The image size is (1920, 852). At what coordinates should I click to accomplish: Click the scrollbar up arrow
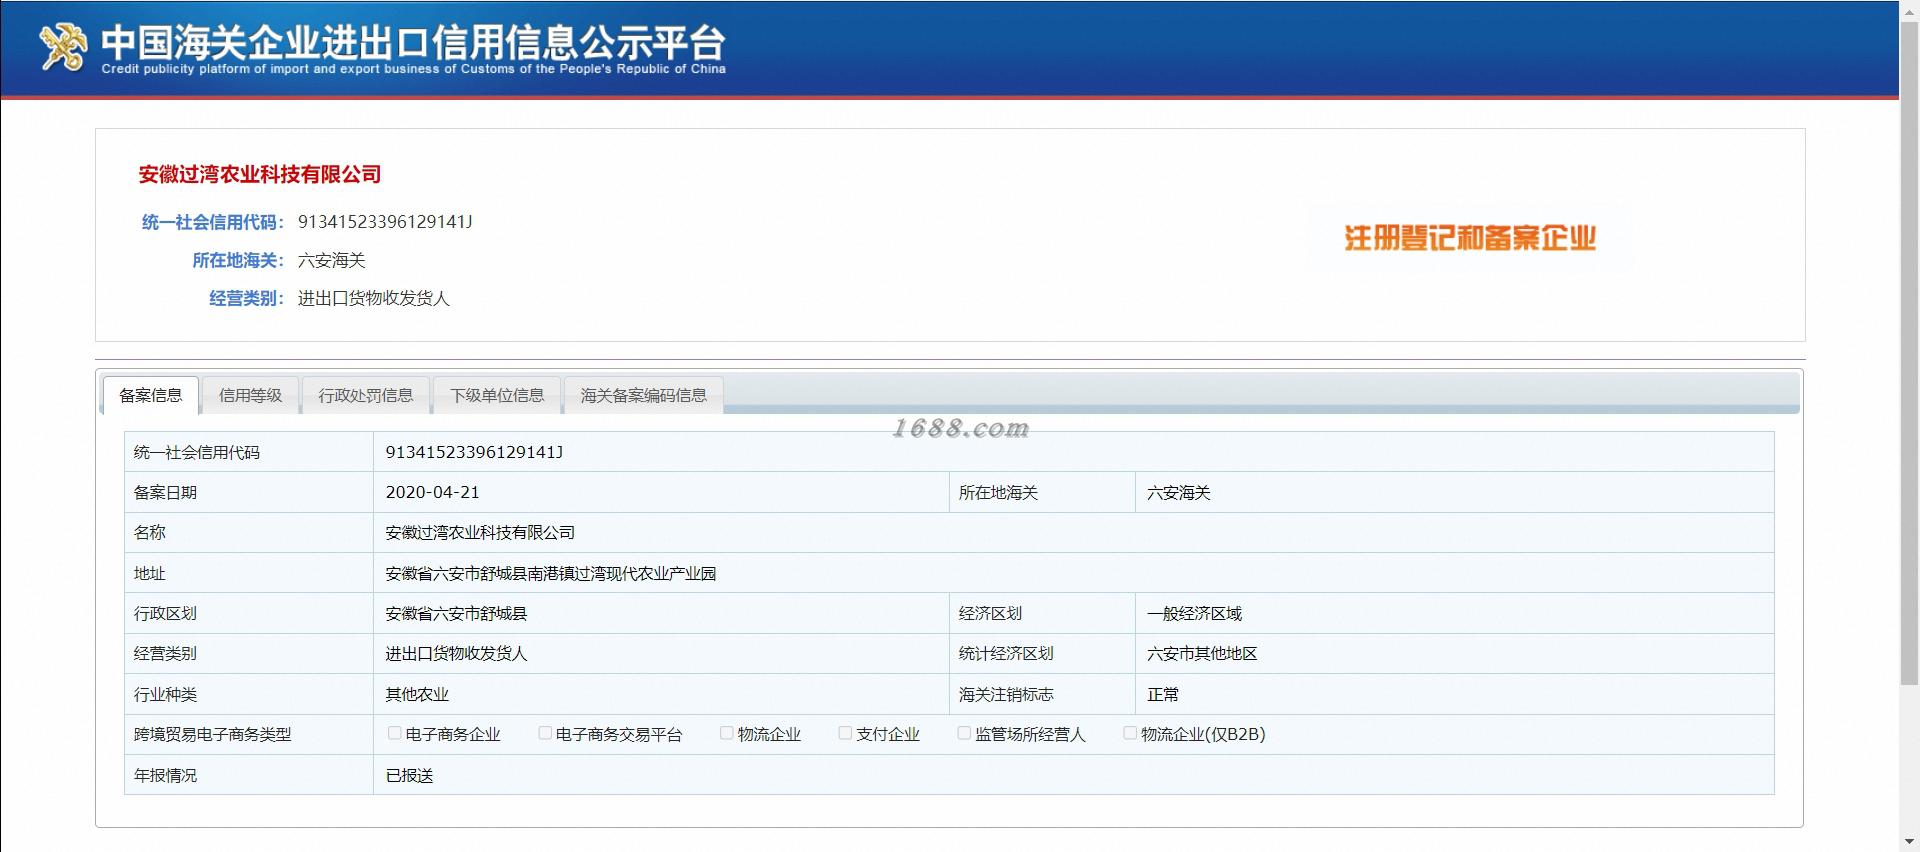(1909, 9)
